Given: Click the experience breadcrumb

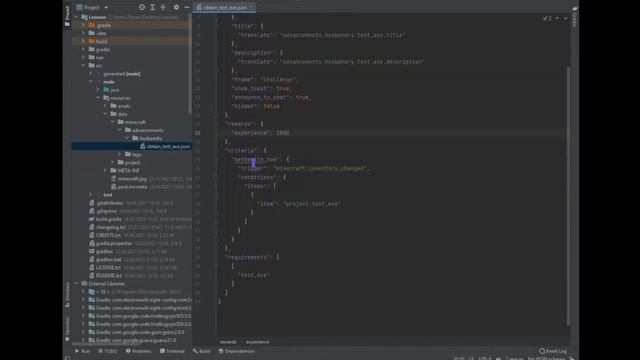Looking at the screenshot, I should coord(257,342).
